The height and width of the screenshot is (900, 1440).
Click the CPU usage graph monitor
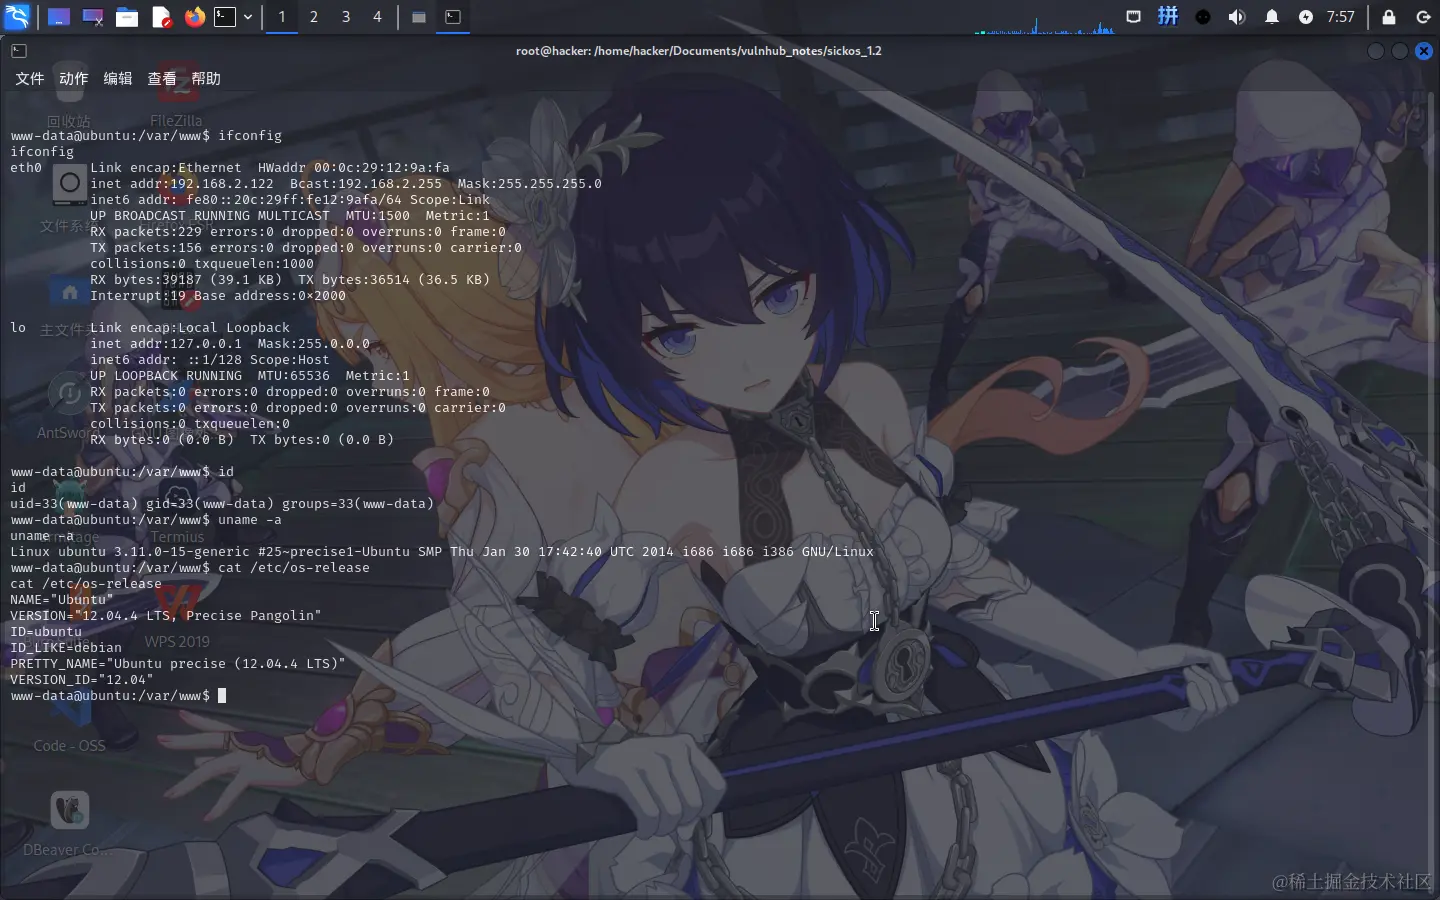click(1045, 24)
